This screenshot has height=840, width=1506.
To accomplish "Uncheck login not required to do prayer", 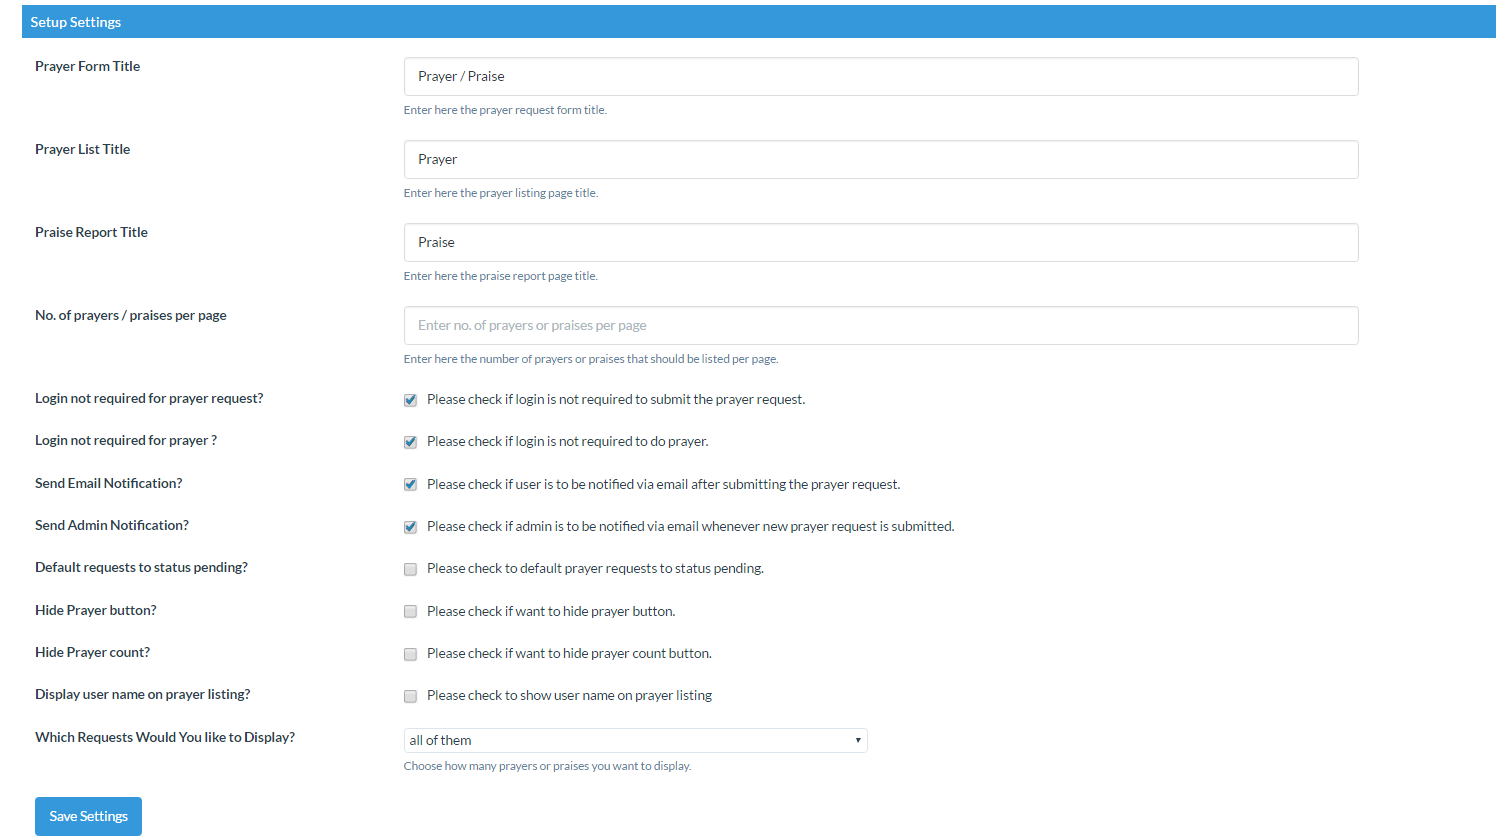I will pos(410,442).
